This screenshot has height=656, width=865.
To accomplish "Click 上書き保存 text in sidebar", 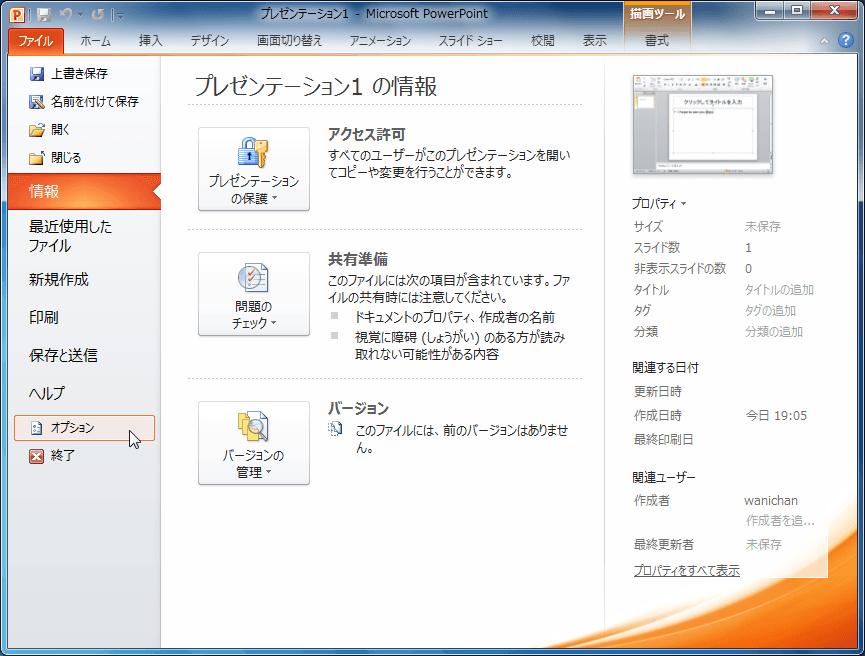I will [79, 74].
